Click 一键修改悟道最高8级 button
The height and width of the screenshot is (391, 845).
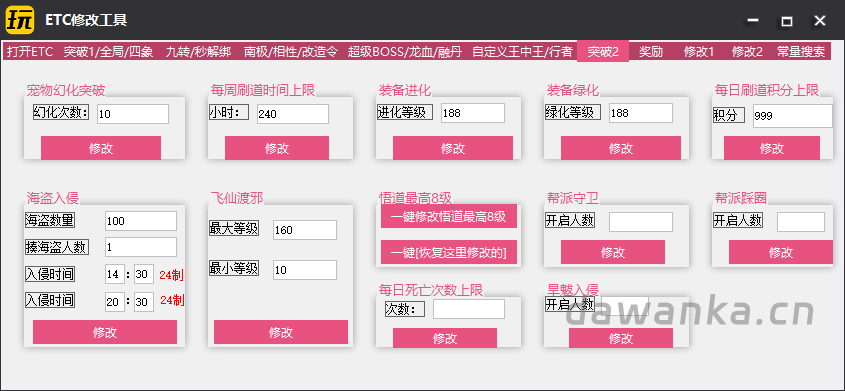(448, 217)
